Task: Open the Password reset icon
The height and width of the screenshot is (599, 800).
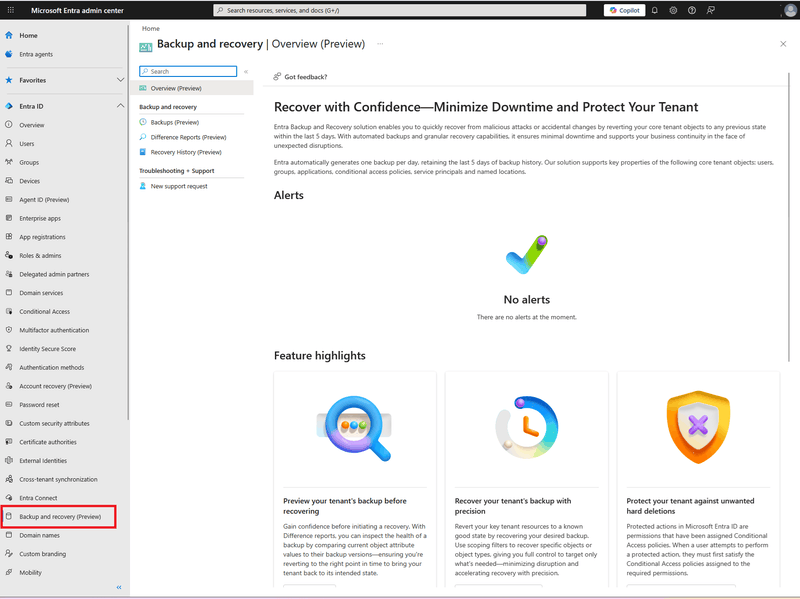Action: point(9,405)
